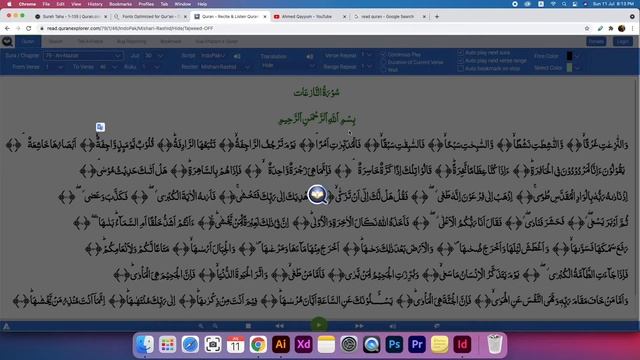The width and height of the screenshot is (640, 360).
Task: Open Safari from the Dock
Action: (x=190, y=344)
